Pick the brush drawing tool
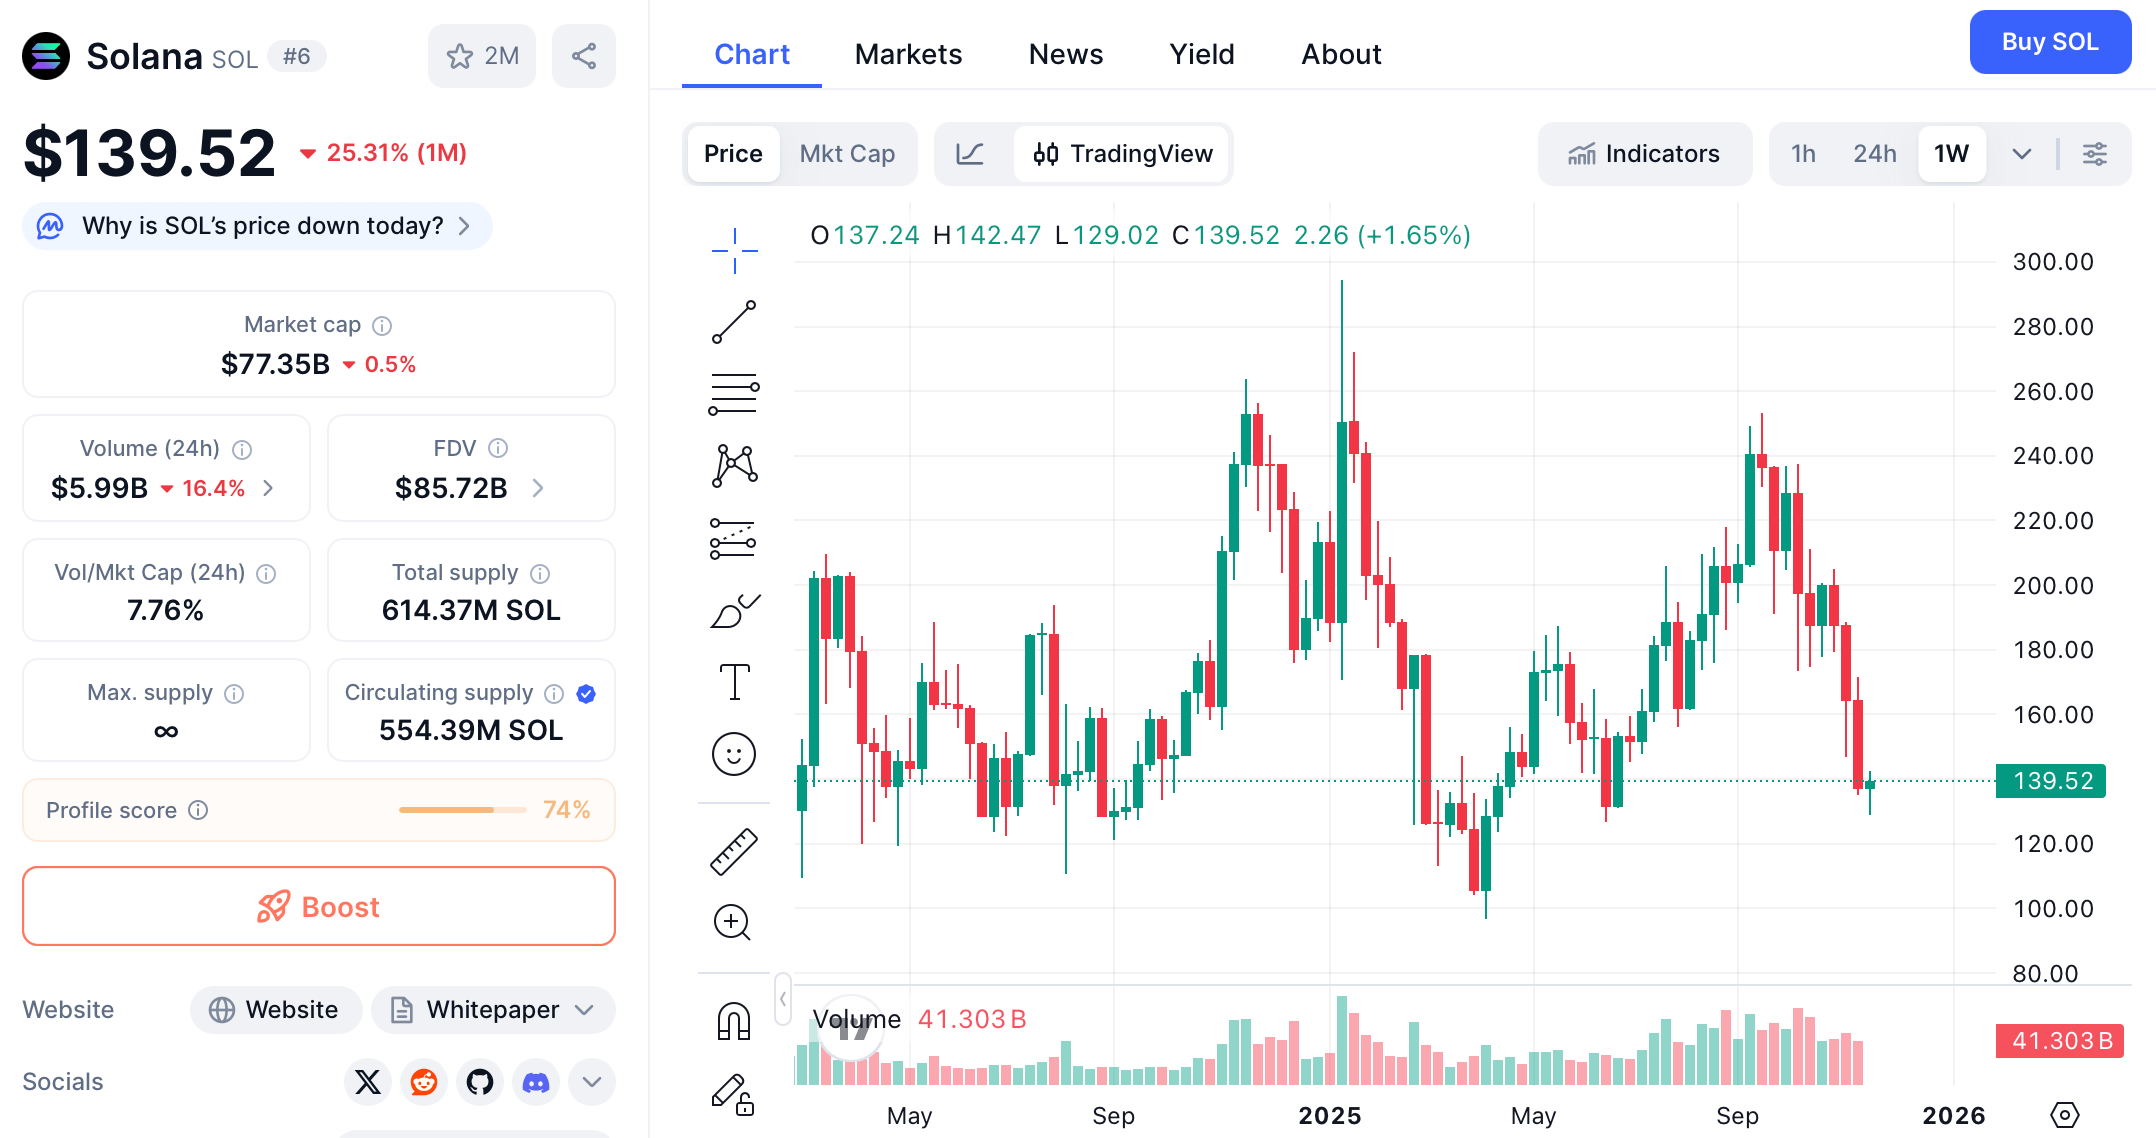Image resolution: width=2156 pixels, height=1138 pixels. point(734,610)
